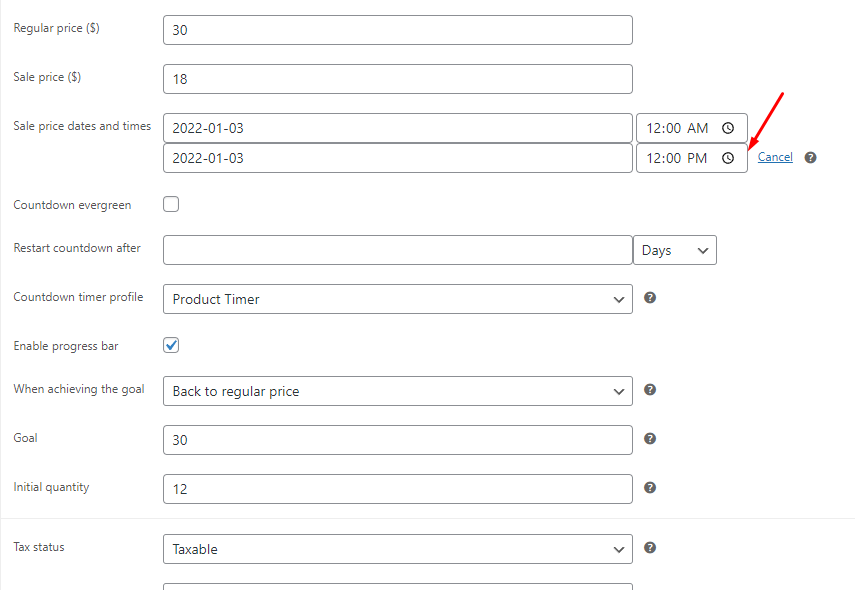855x590 pixels.
Task: Enable the Countdown evergreen checkbox
Action: 171,204
